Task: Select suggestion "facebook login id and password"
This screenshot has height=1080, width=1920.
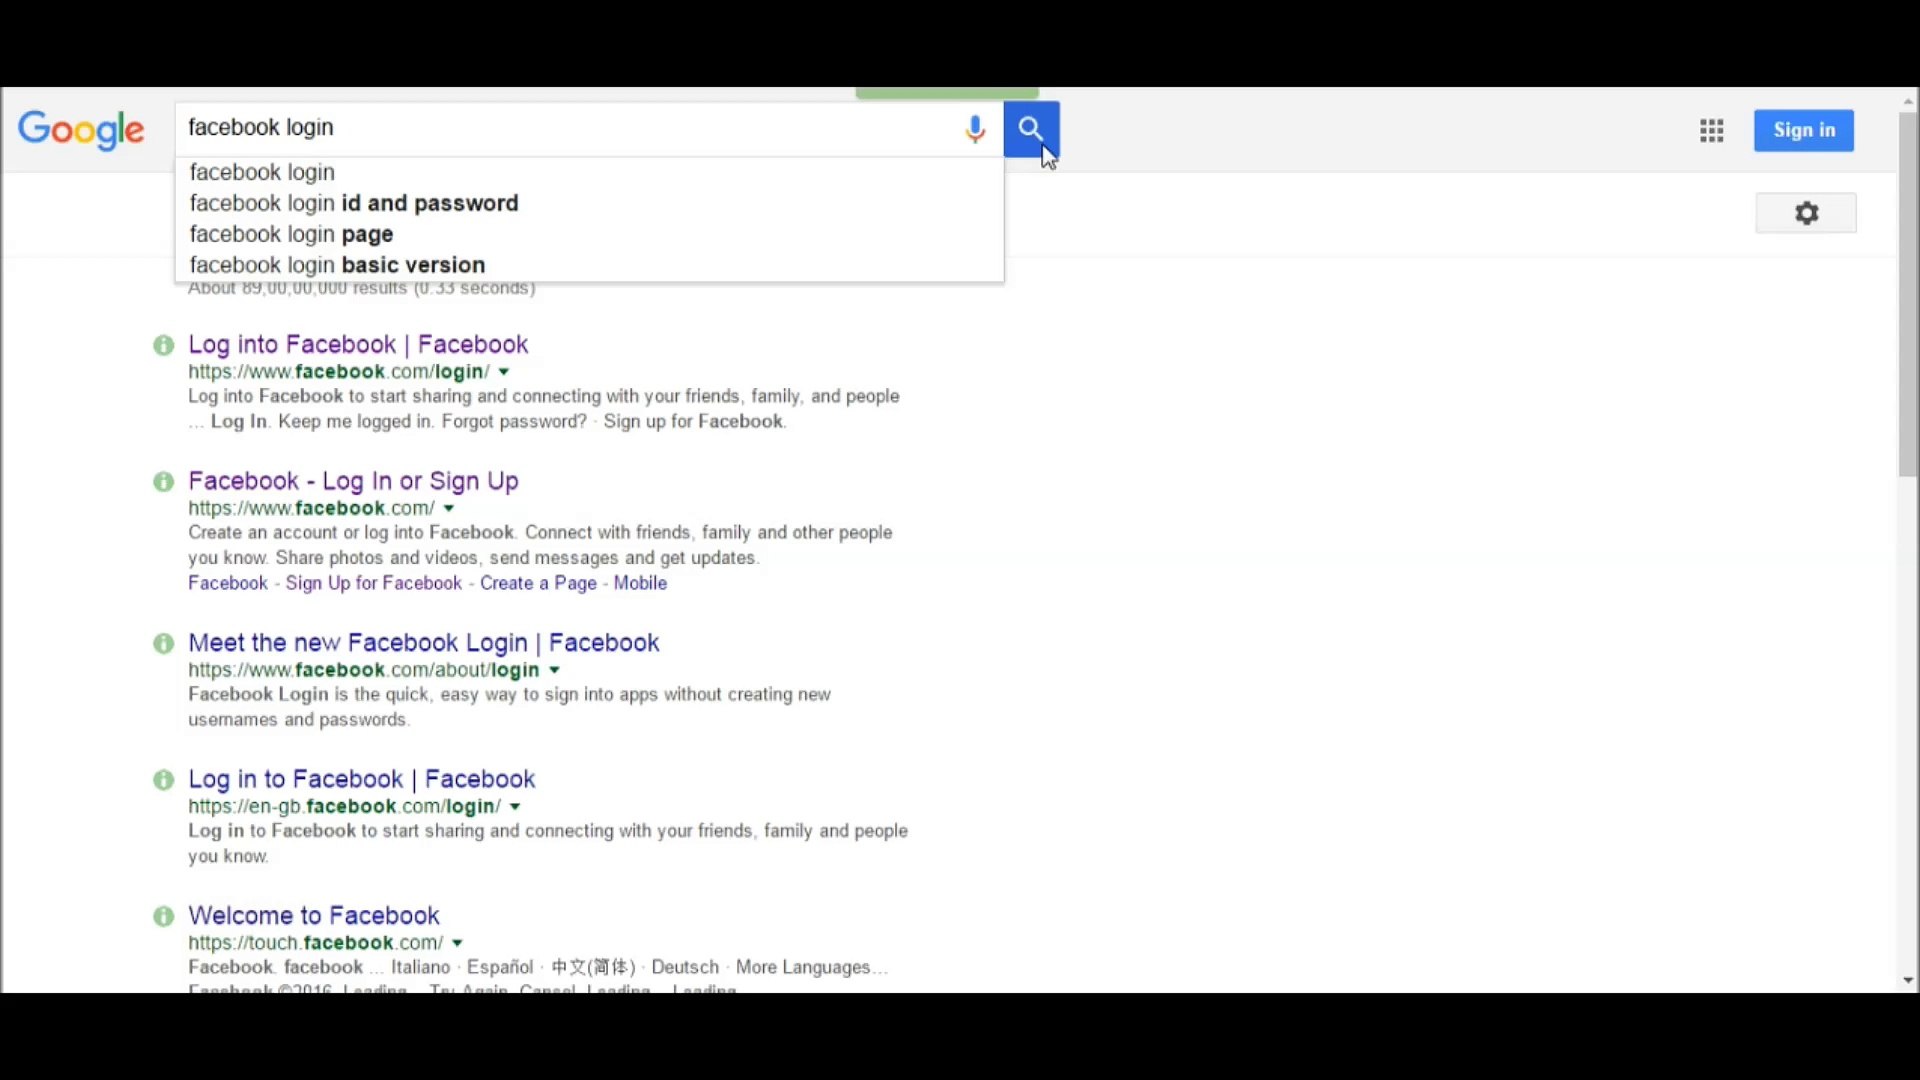Action: tap(589, 203)
